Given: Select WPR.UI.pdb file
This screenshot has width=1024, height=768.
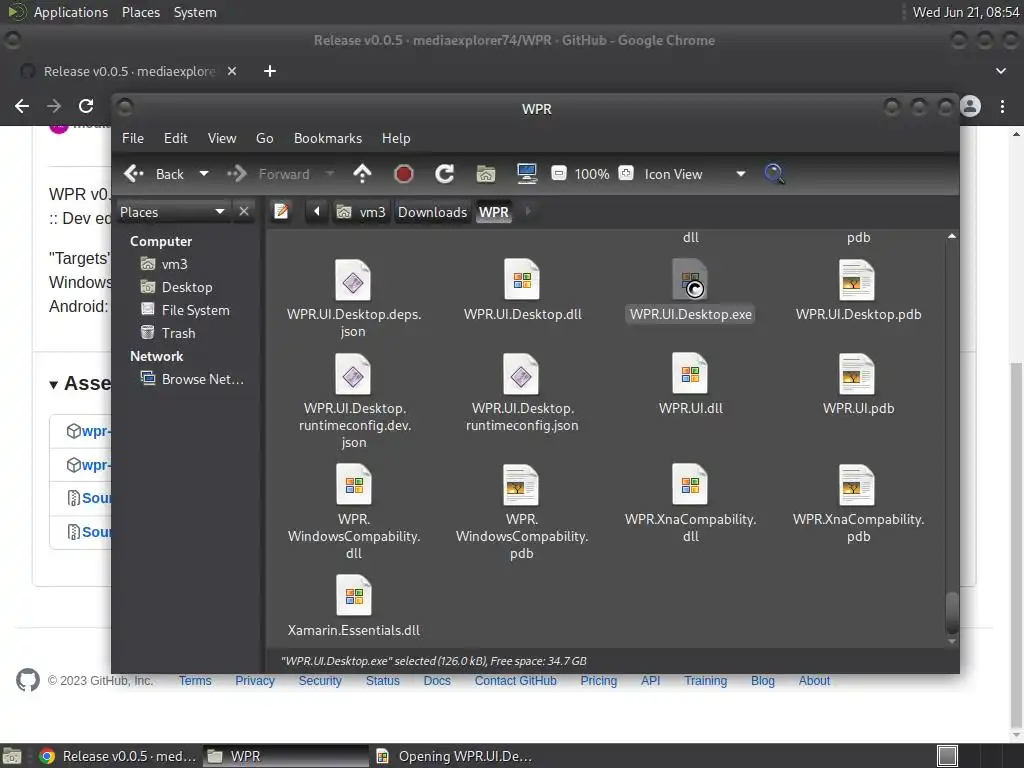Looking at the screenshot, I should tap(858, 384).
